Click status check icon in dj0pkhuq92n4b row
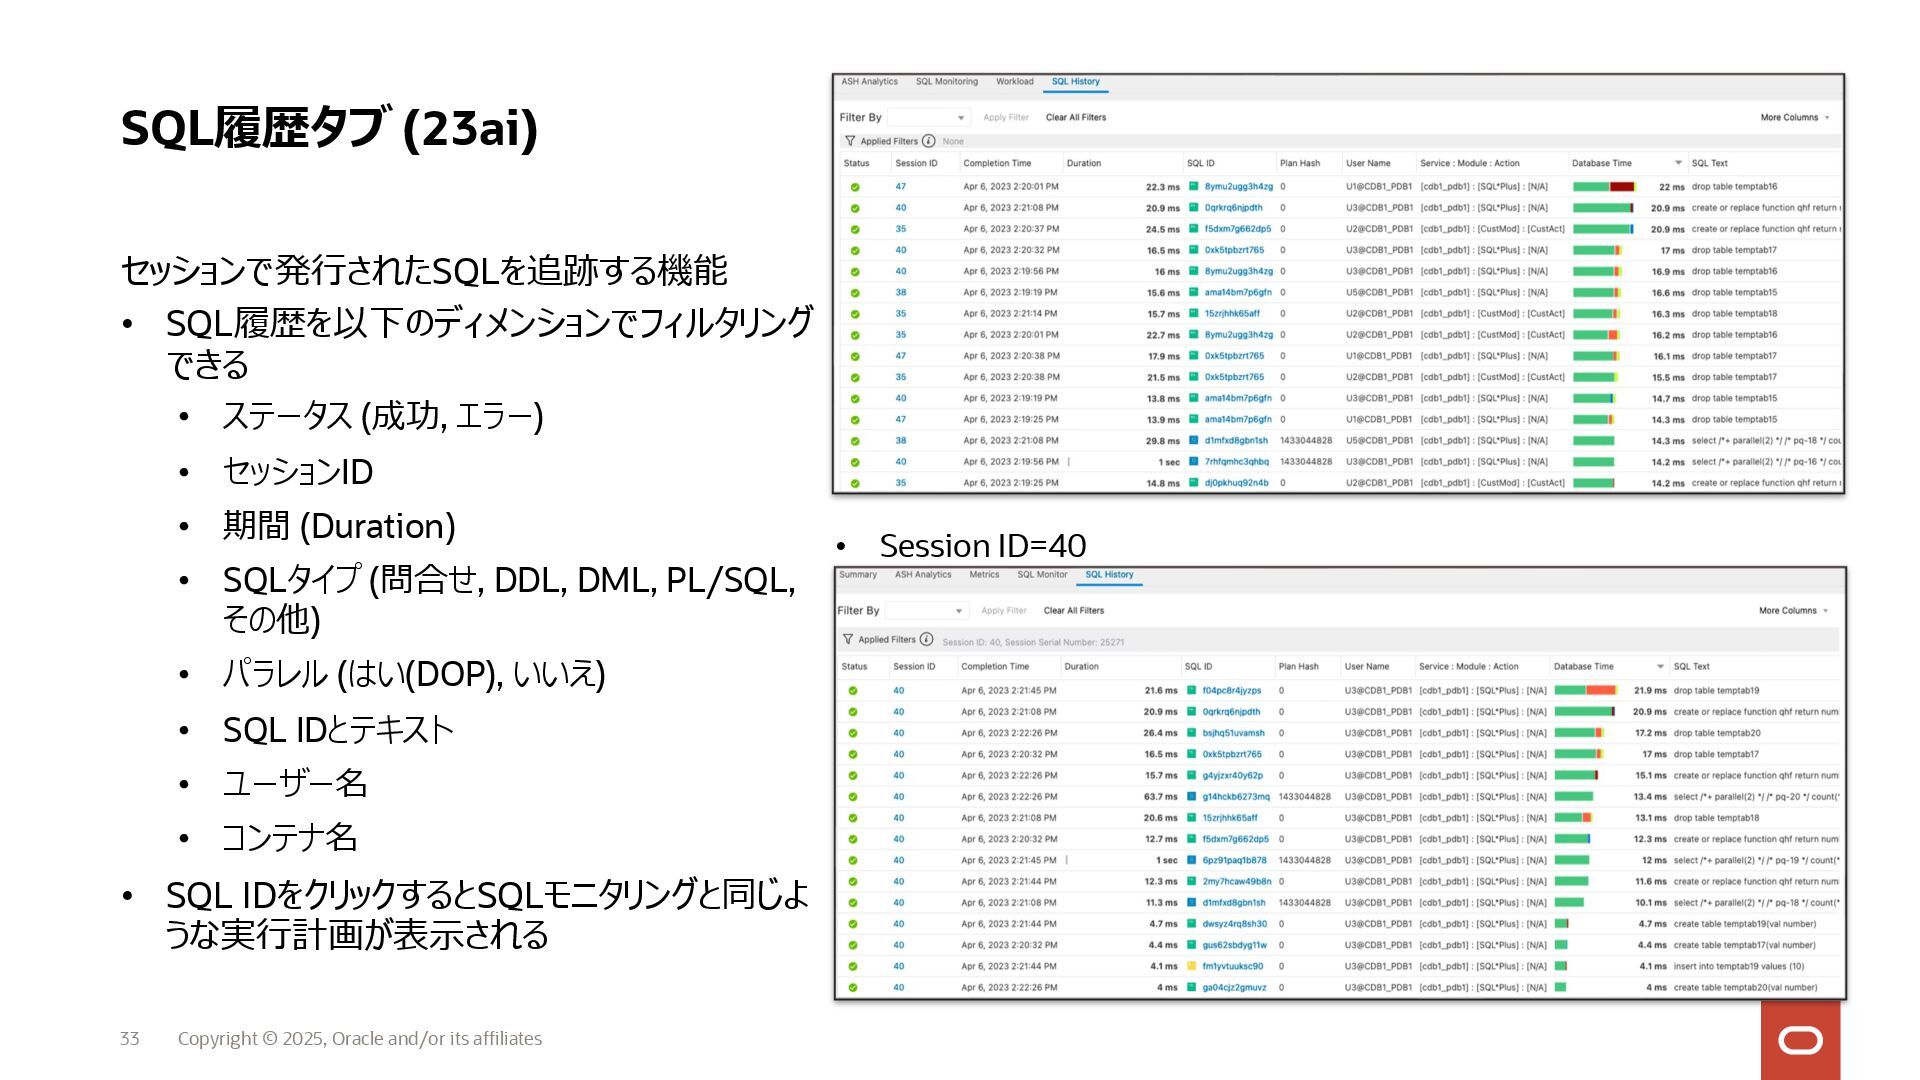Viewport: 1920px width, 1080px height. point(855,483)
